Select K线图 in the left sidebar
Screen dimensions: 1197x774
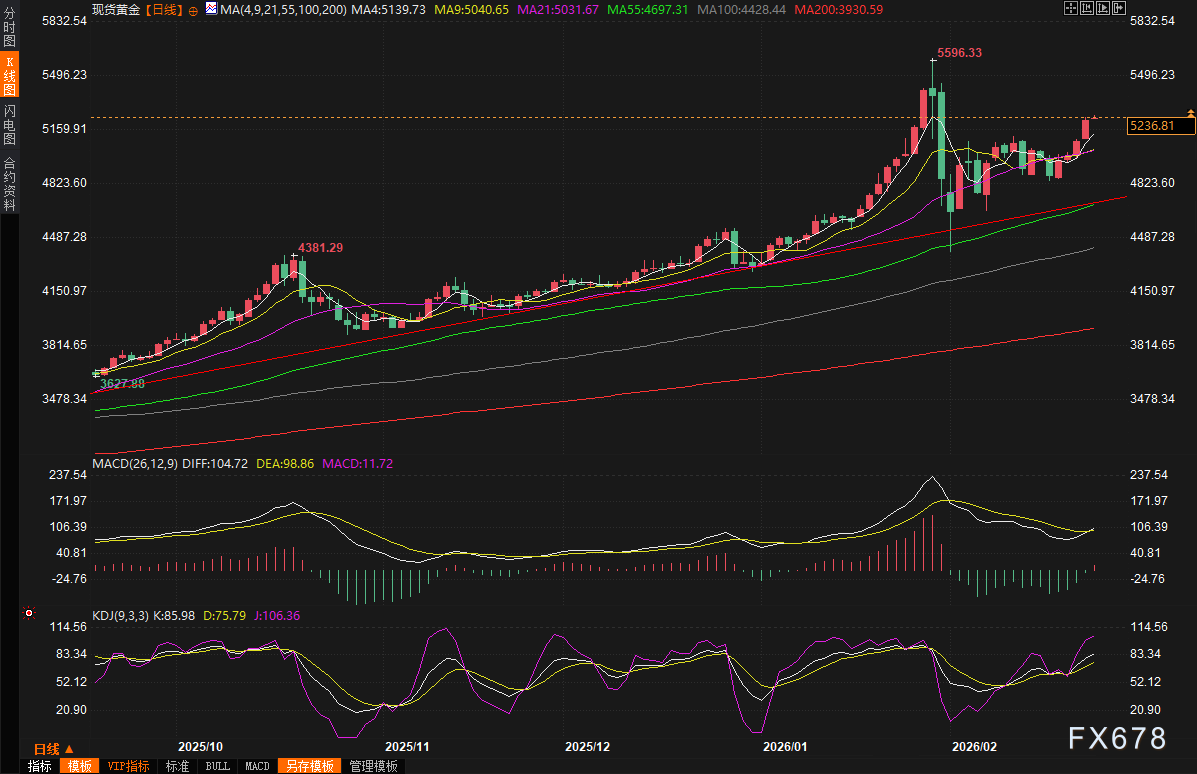click(x=7, y=68)
